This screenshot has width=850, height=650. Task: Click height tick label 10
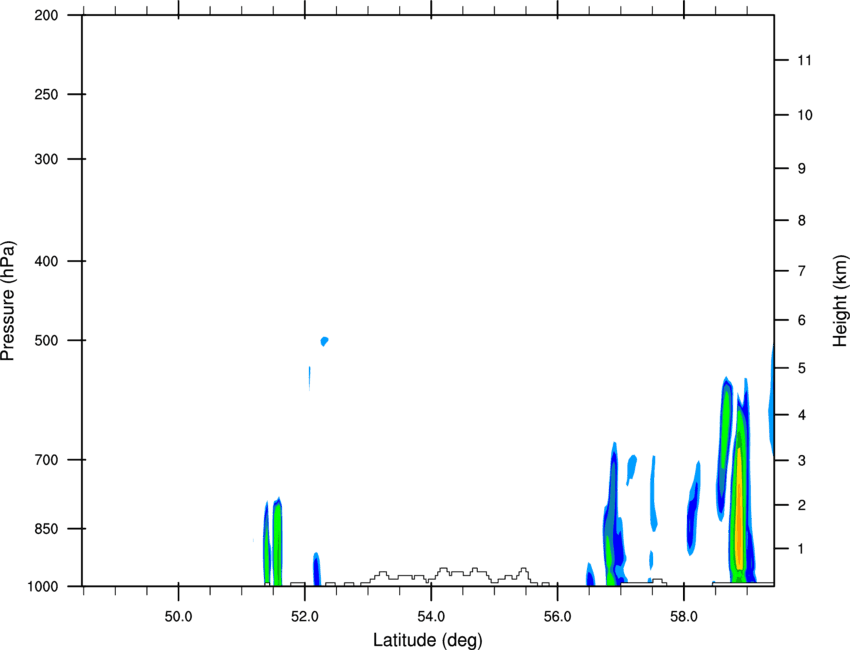tap(805, 115)
